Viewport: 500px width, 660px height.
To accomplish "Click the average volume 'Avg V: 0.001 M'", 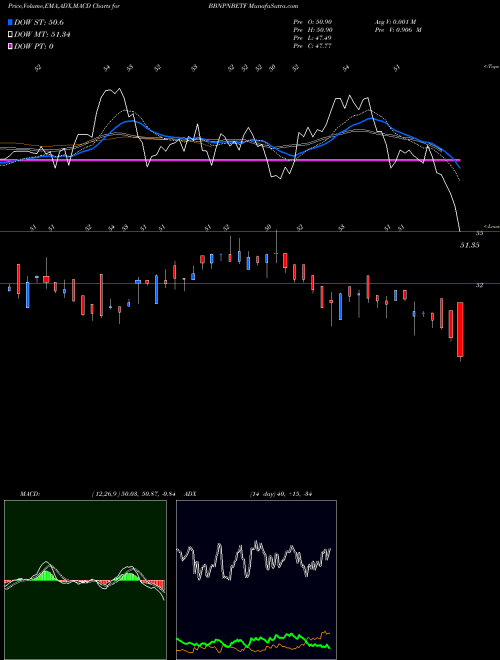I will (395, 22).
